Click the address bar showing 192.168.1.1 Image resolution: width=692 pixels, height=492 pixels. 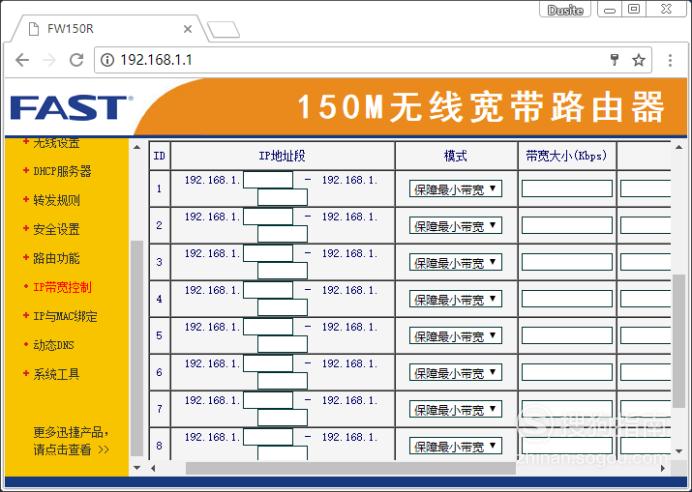click(373, 60)
